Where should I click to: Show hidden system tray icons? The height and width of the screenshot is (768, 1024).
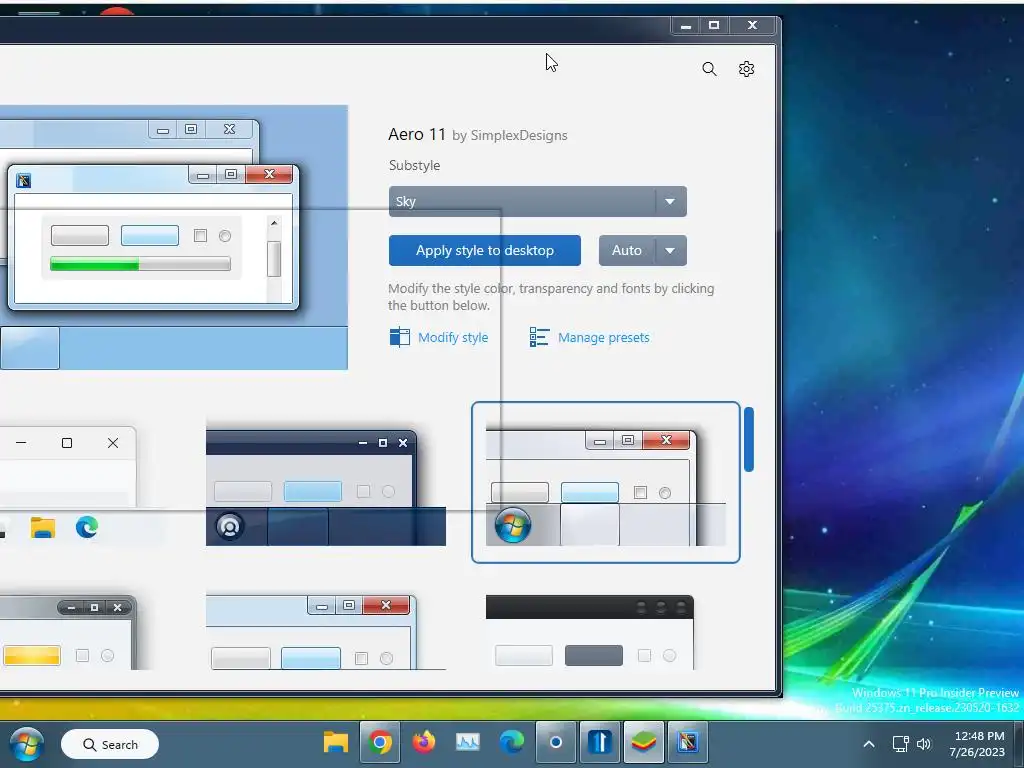869,744
